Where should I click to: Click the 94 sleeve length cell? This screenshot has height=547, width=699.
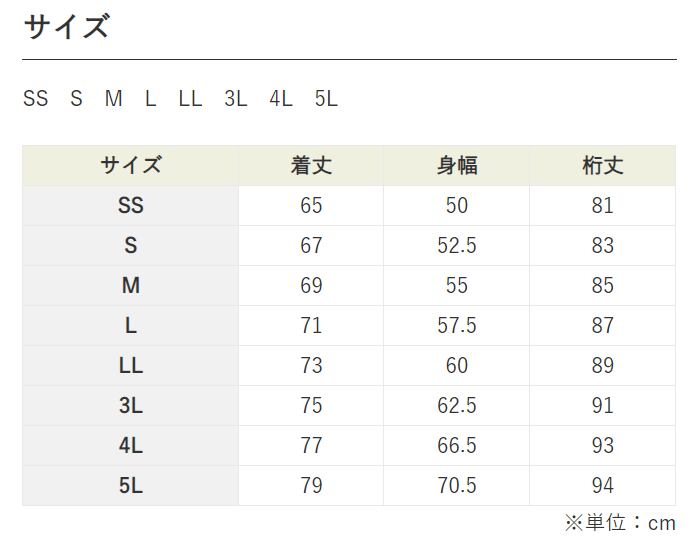602,486
